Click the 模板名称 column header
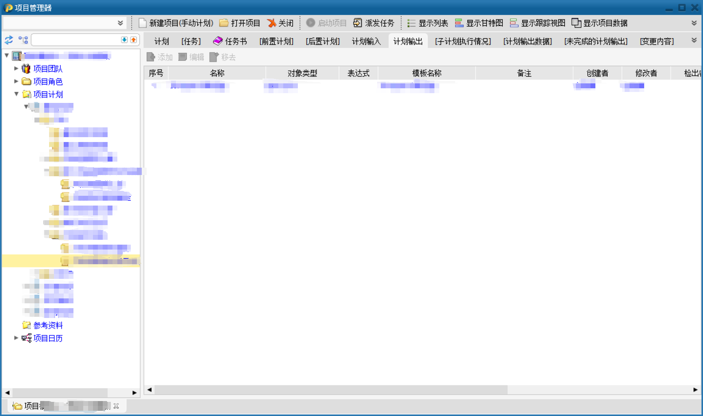 427,73
